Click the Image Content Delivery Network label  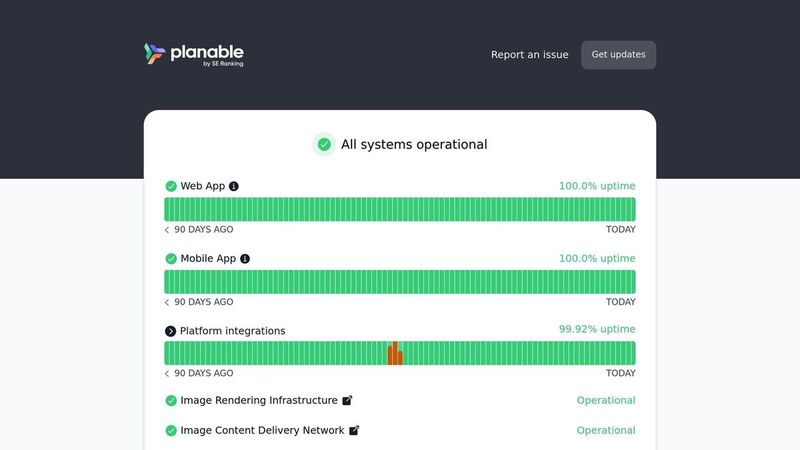pos(262,431)
